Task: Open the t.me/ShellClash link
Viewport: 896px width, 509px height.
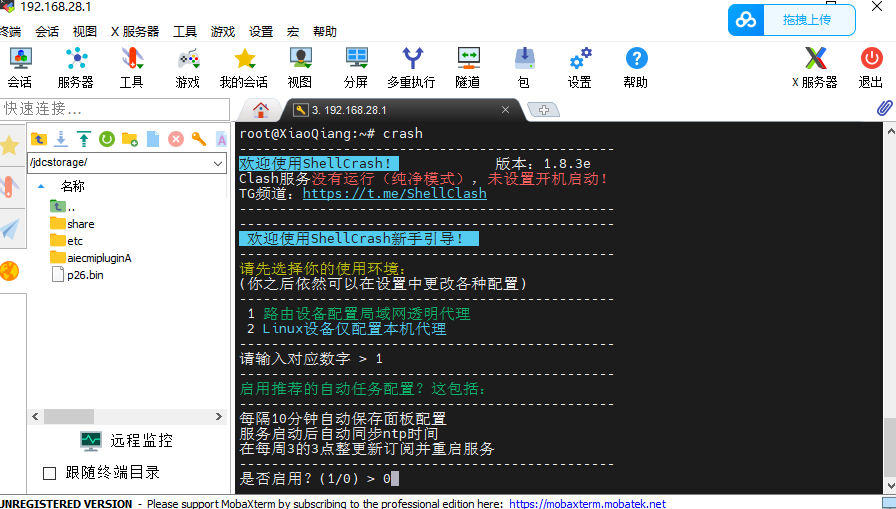Action: [x=394, y=193]
